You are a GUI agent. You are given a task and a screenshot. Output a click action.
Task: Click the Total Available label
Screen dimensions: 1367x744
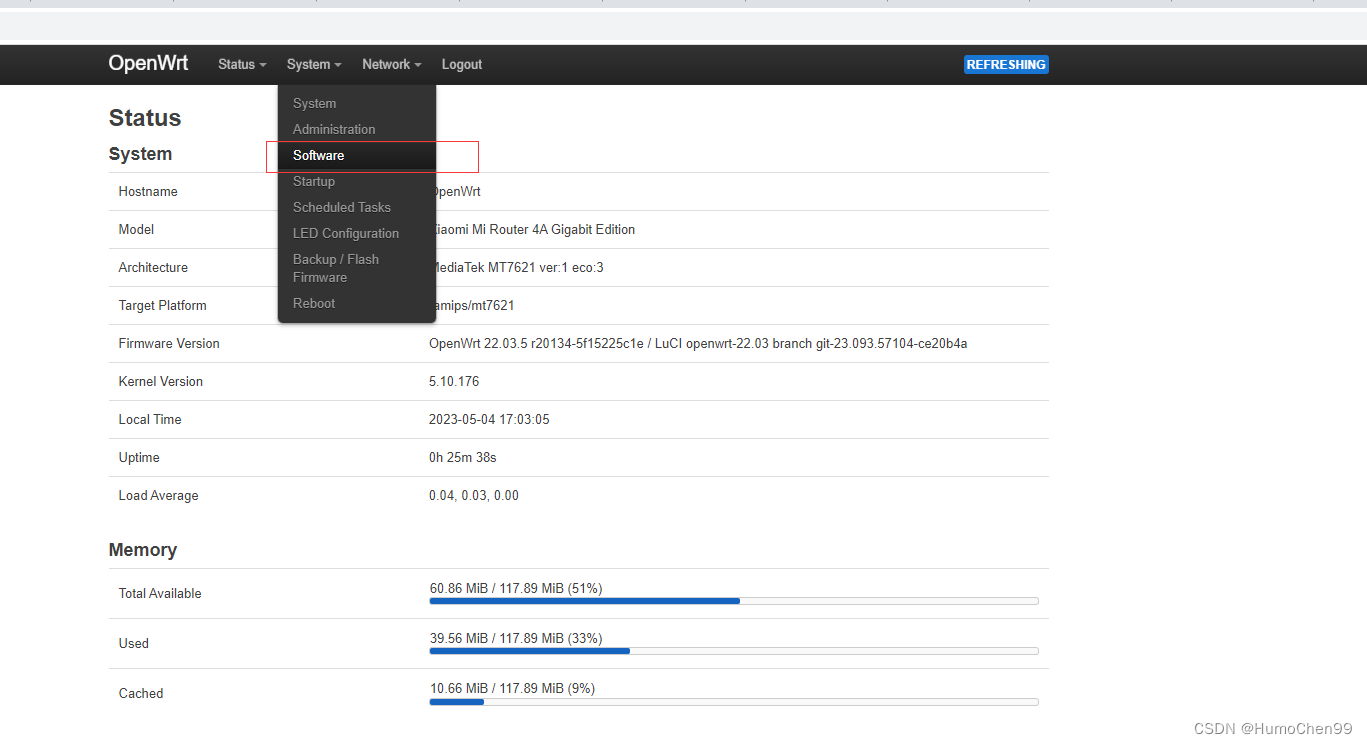[x=160, y=593]
